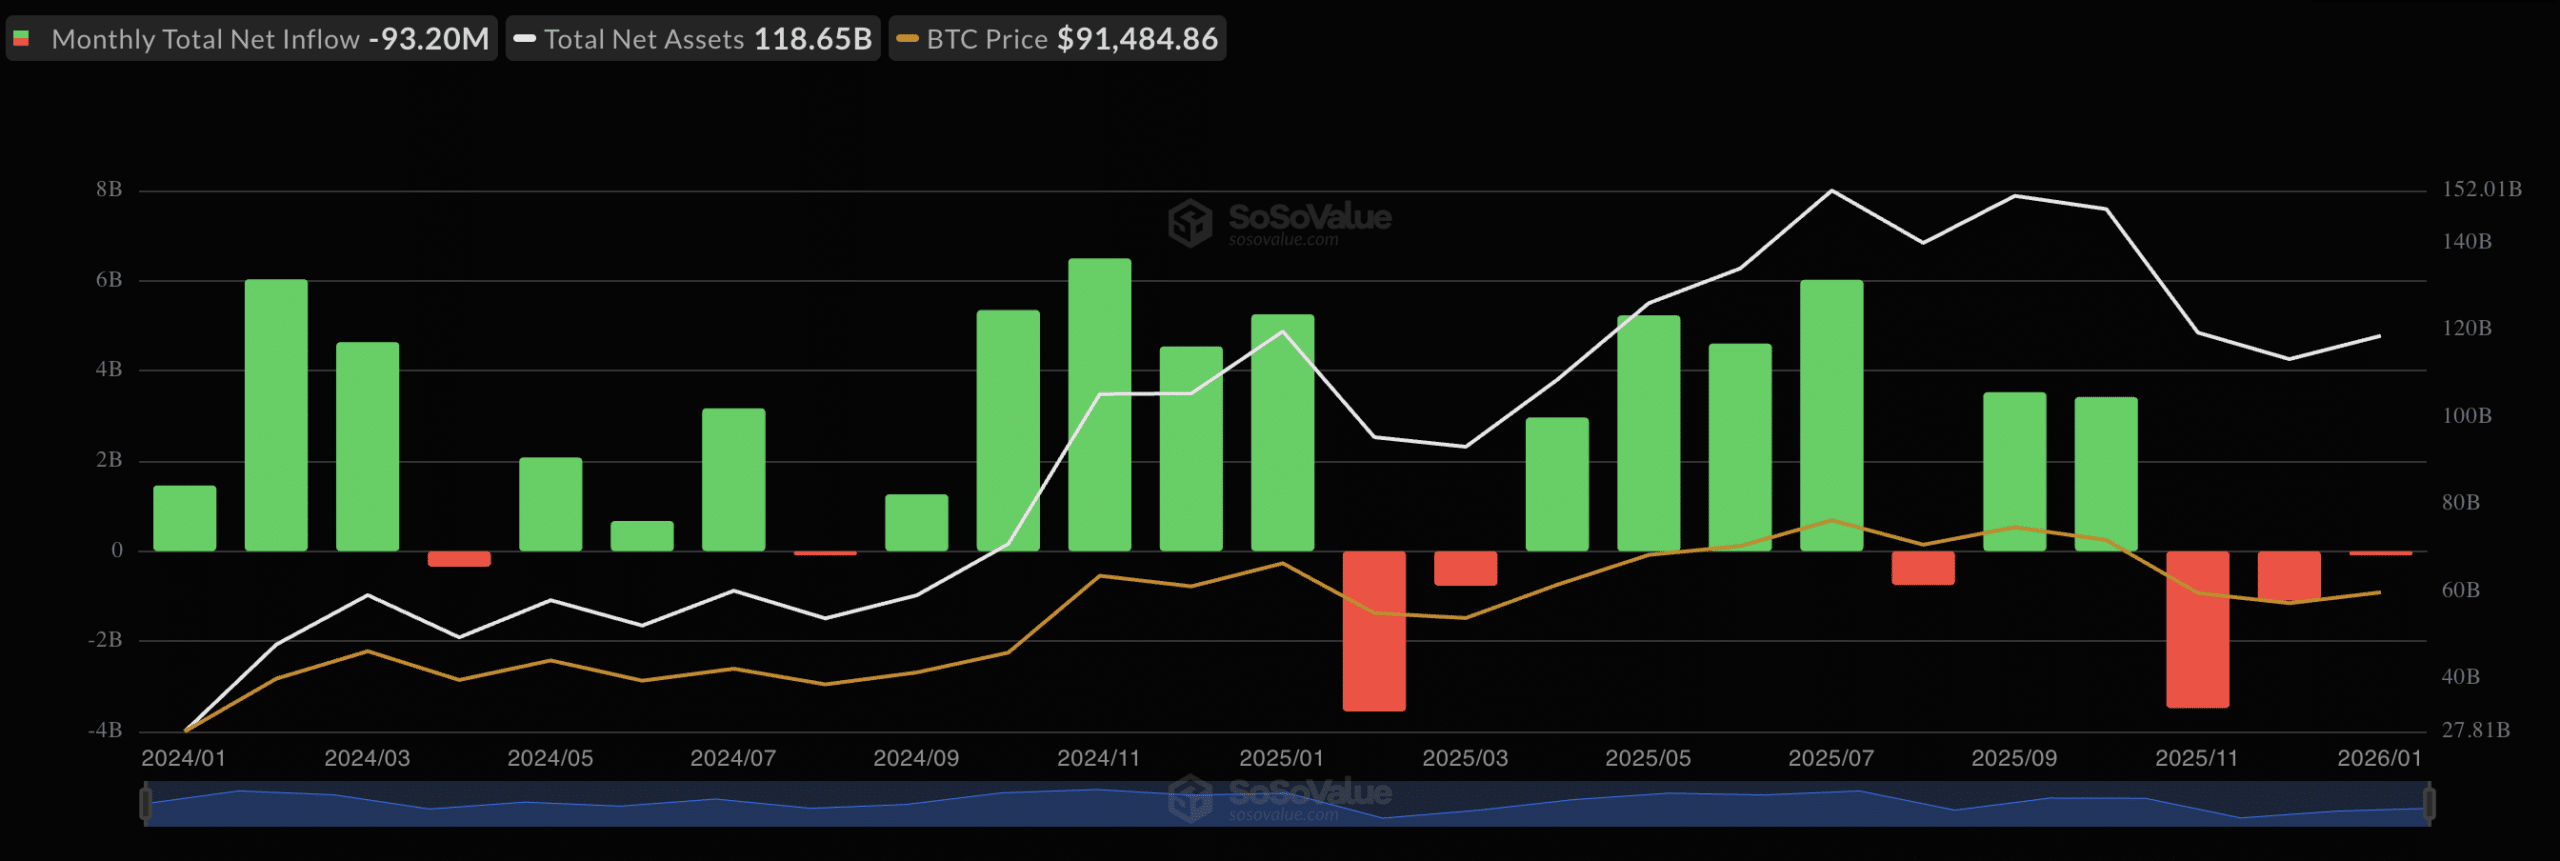Screen dimensions: 2560x861
Task: Click the right handle of the range slider
Action: 2429,803
